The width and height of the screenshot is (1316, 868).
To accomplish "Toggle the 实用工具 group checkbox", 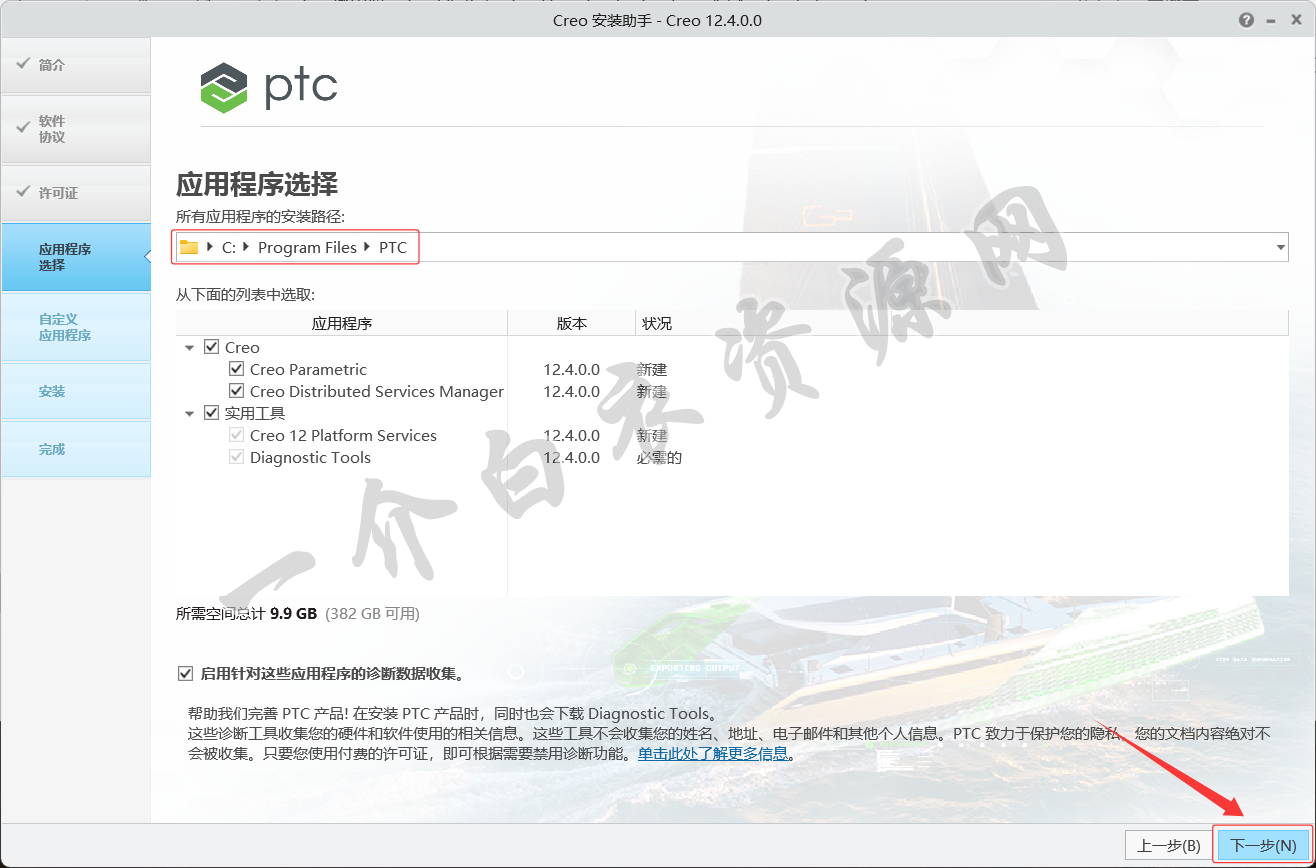I will point(211,413).
